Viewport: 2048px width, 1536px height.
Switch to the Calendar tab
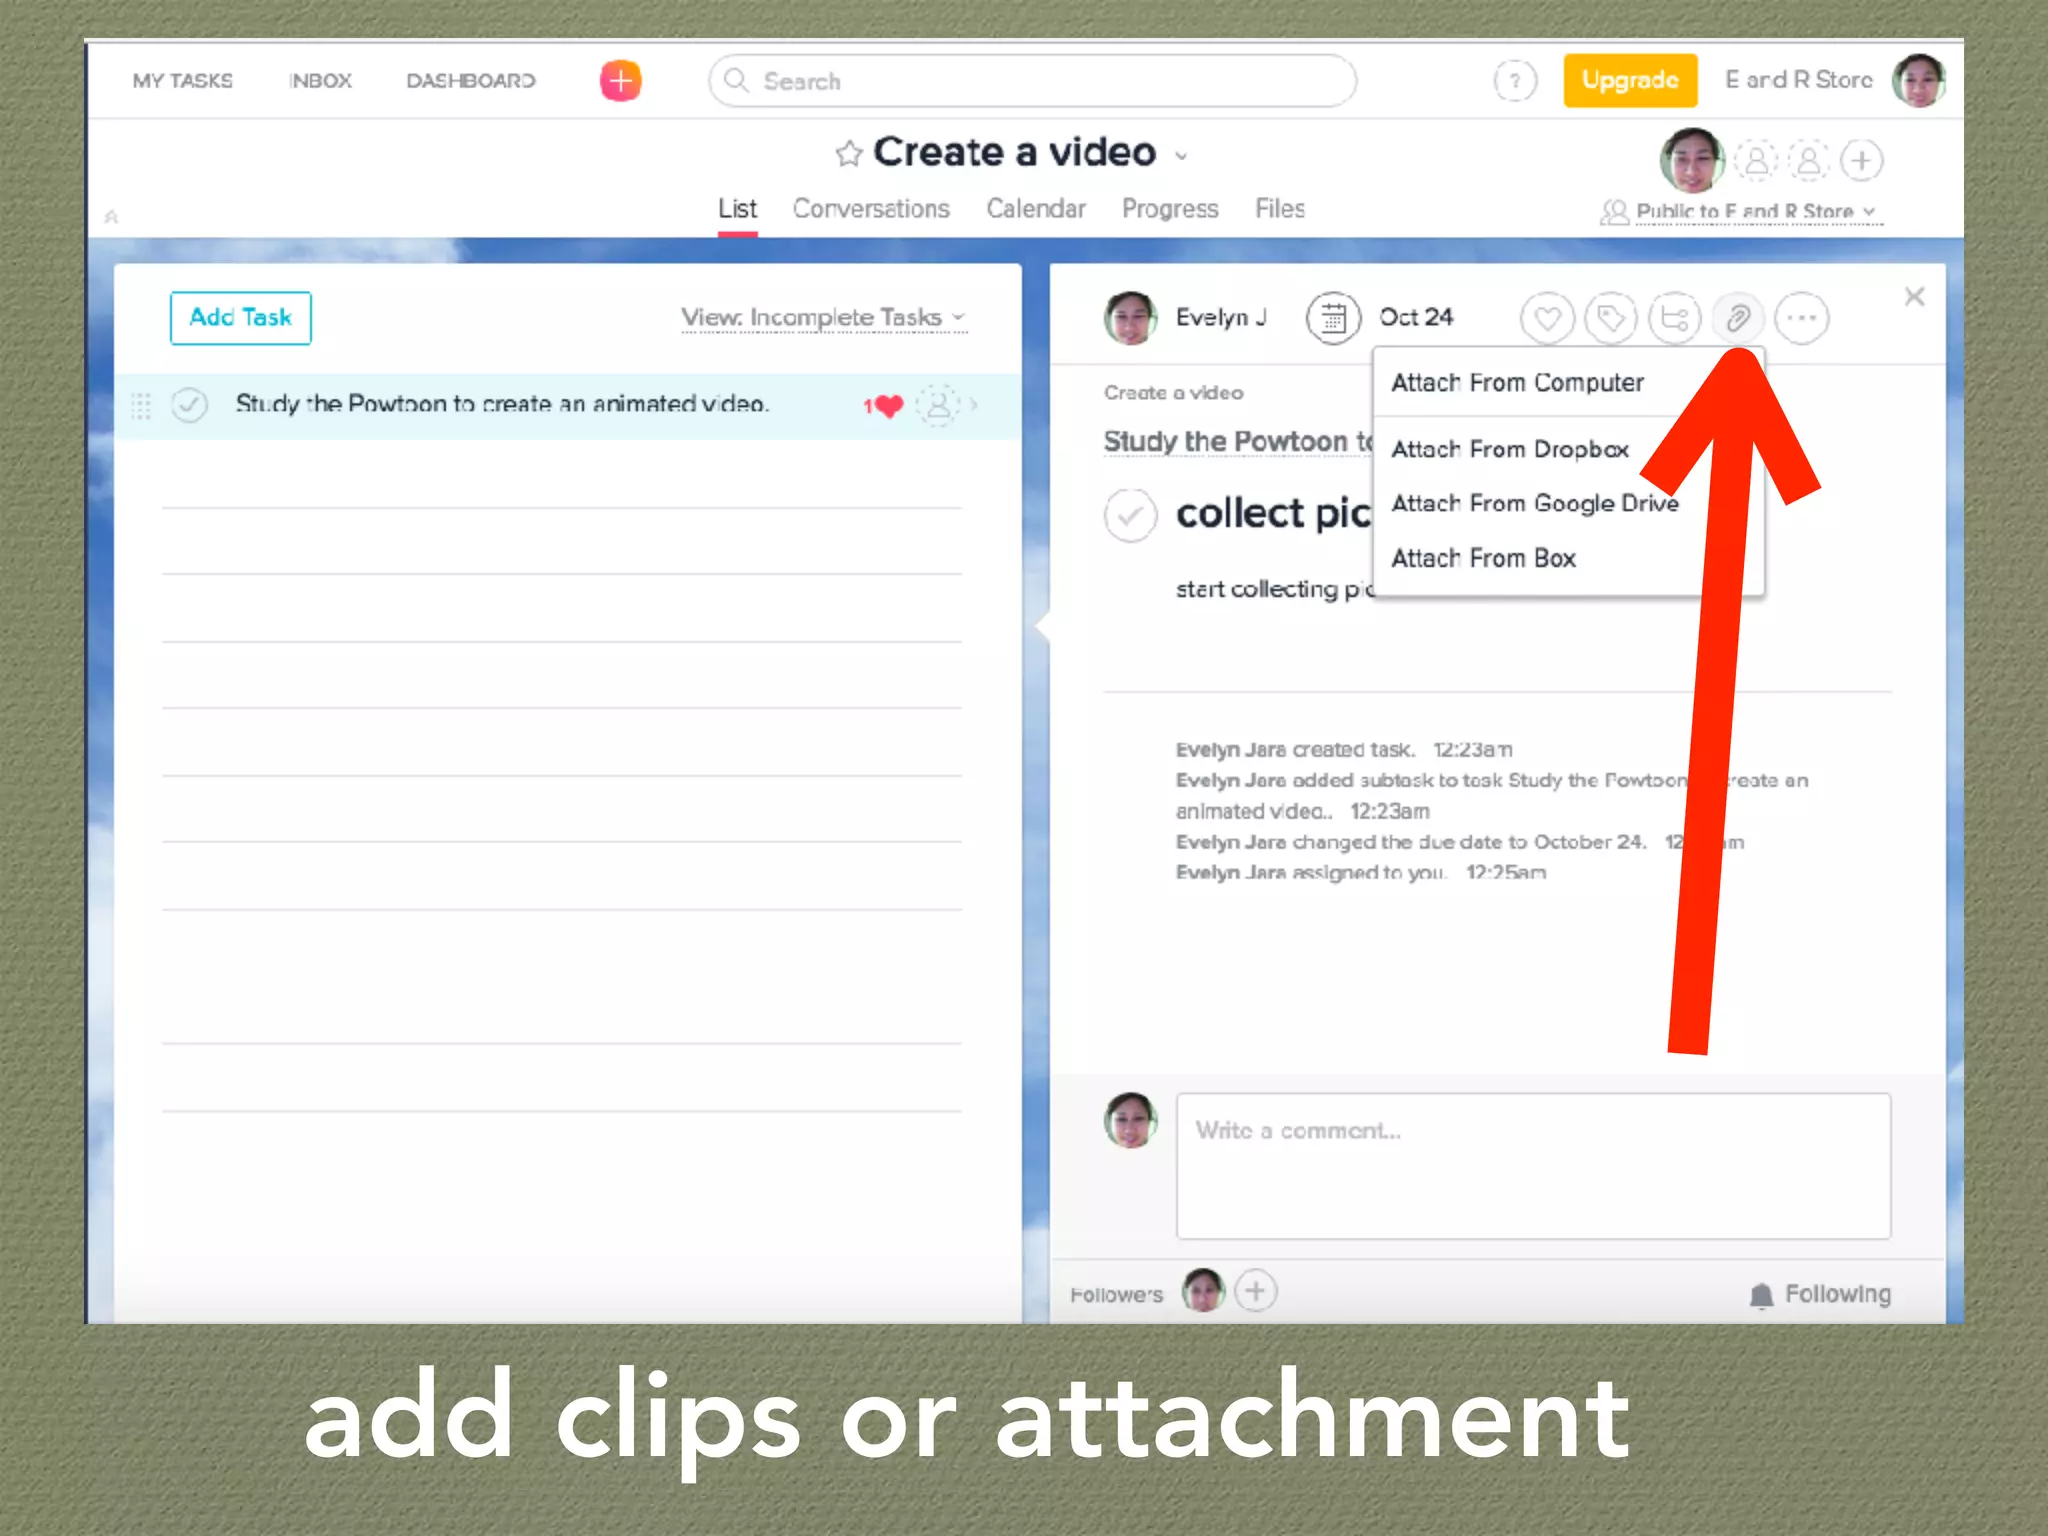tap(1036, 209)
